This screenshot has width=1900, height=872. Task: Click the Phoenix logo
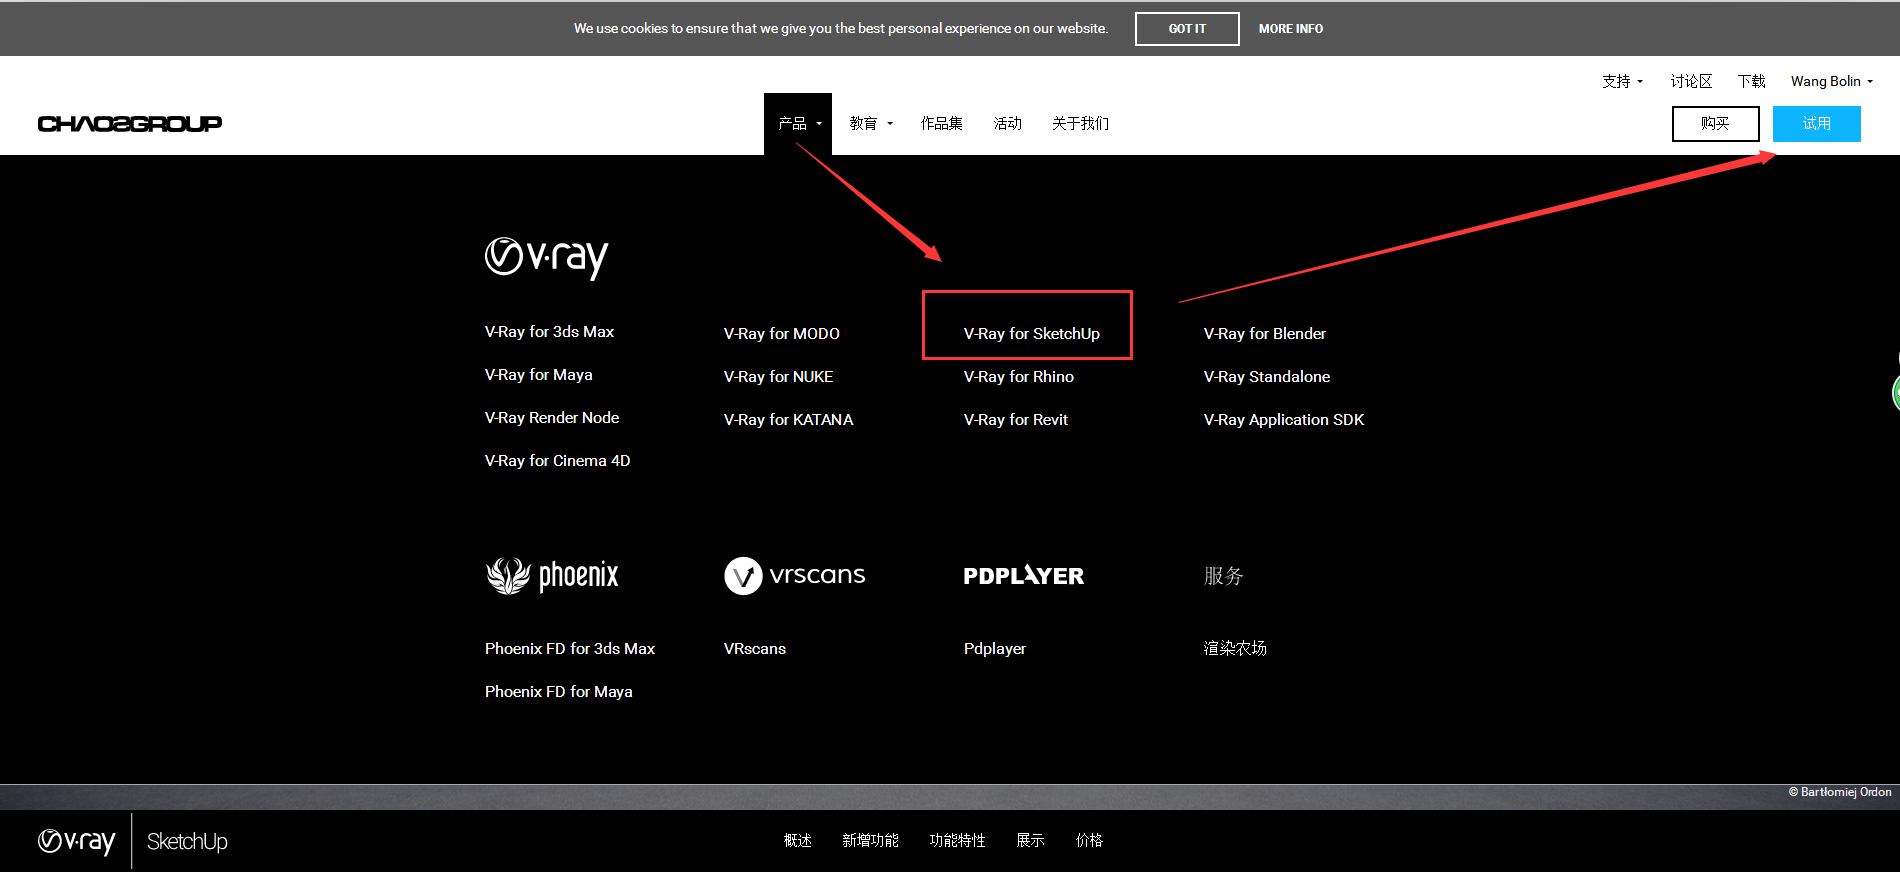[552, 575]
